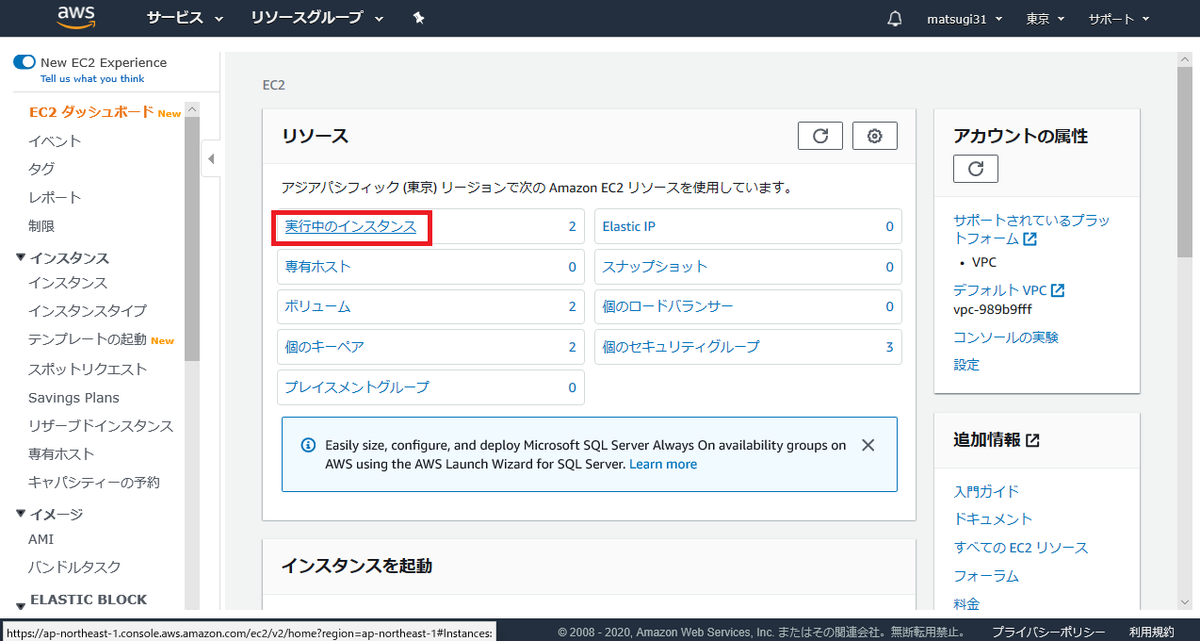This screenshot has height=641, width=1200.
Task: Open the 東京 region dropdown
Action: [1046, 19]
